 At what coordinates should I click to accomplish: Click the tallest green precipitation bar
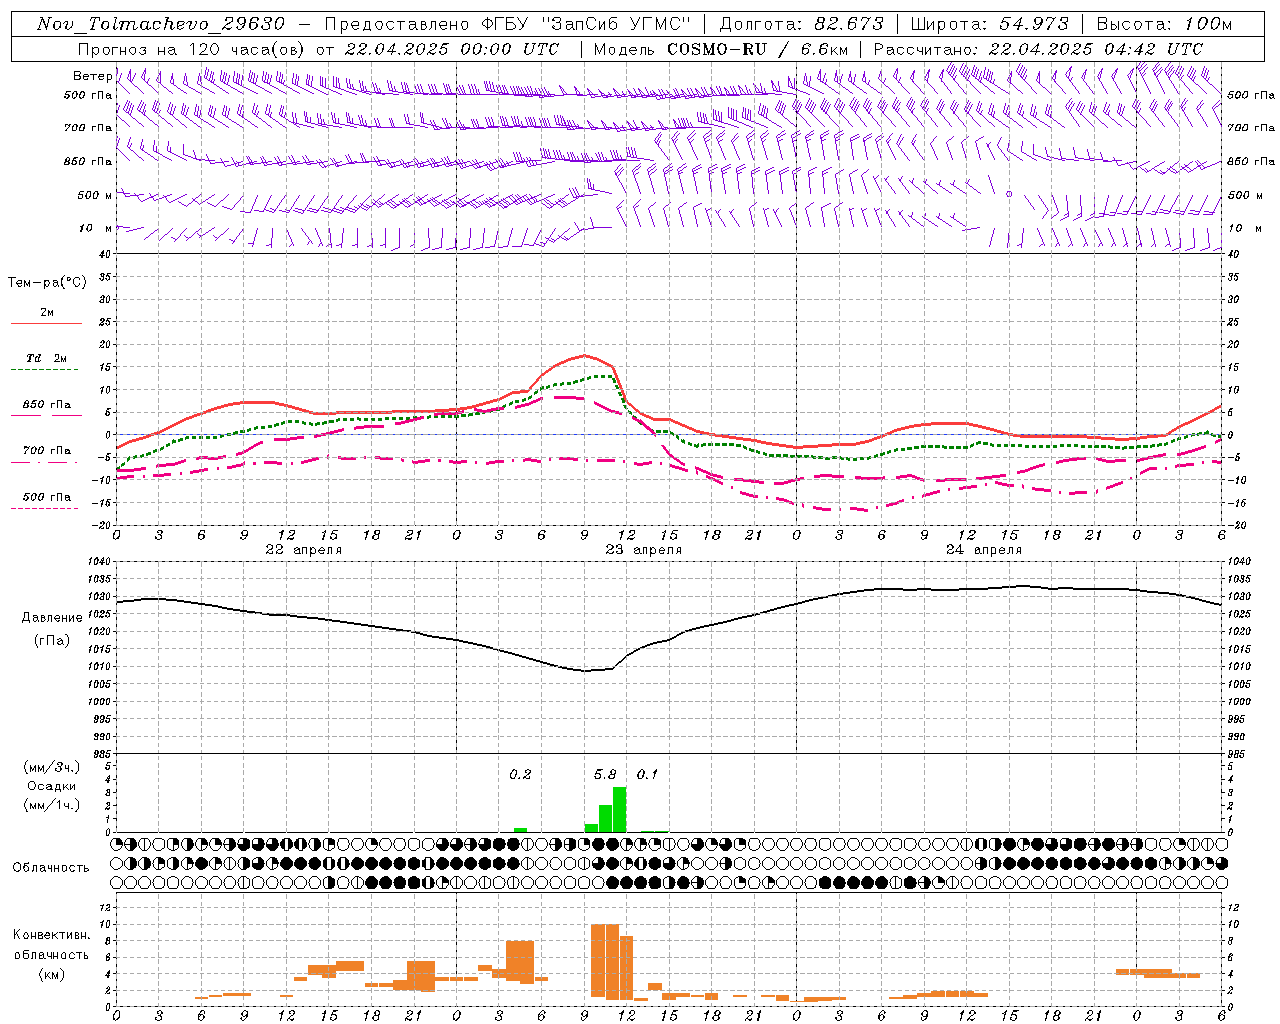[x=619, y=810]
